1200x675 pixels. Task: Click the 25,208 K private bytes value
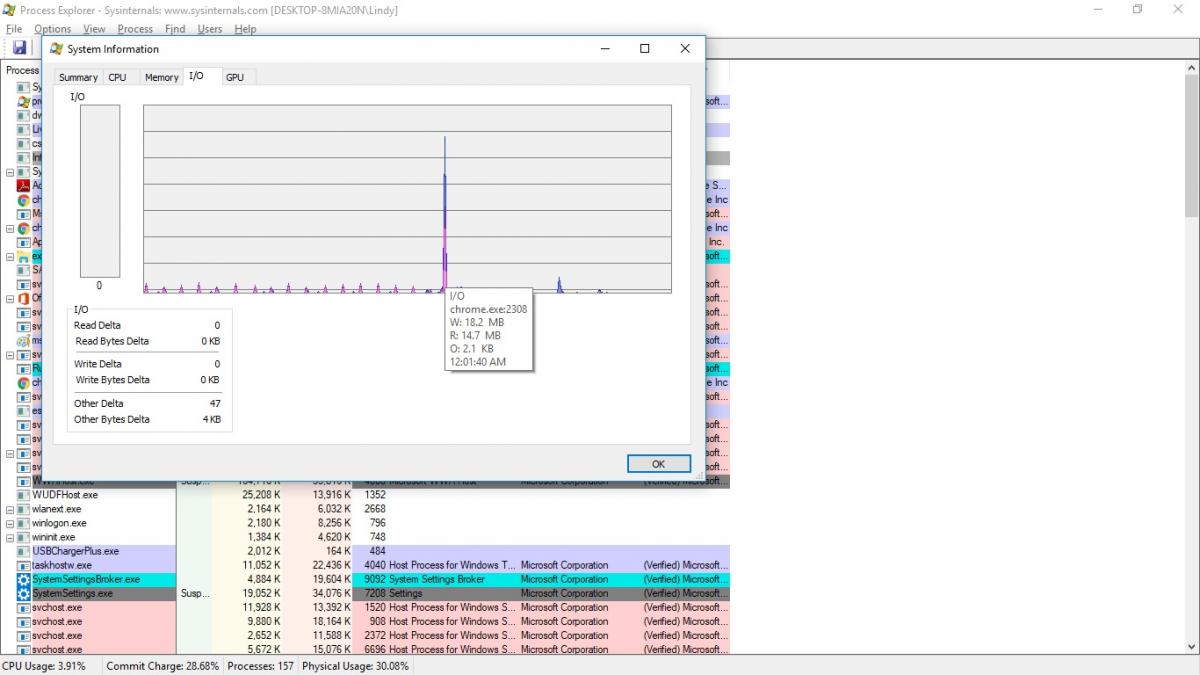pyautogui.click(x=261, y=495)
